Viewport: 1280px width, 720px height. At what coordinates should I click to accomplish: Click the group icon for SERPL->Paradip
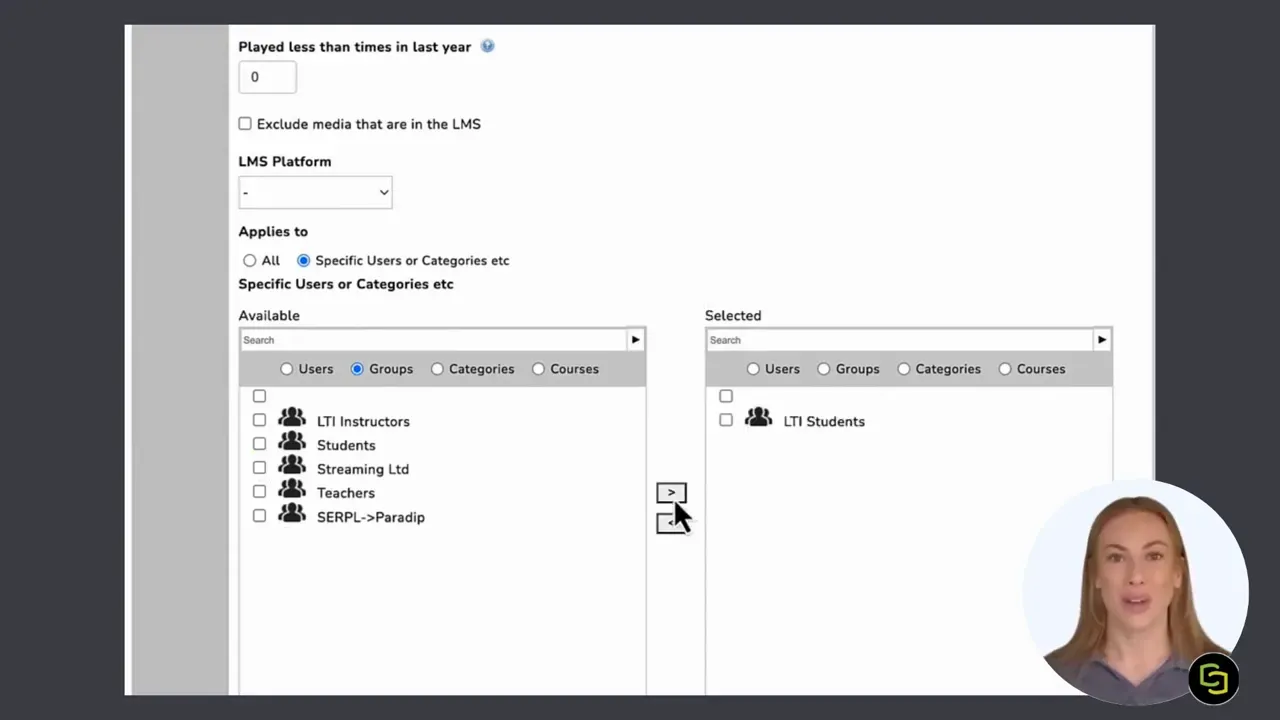click(x=292, y=514)
